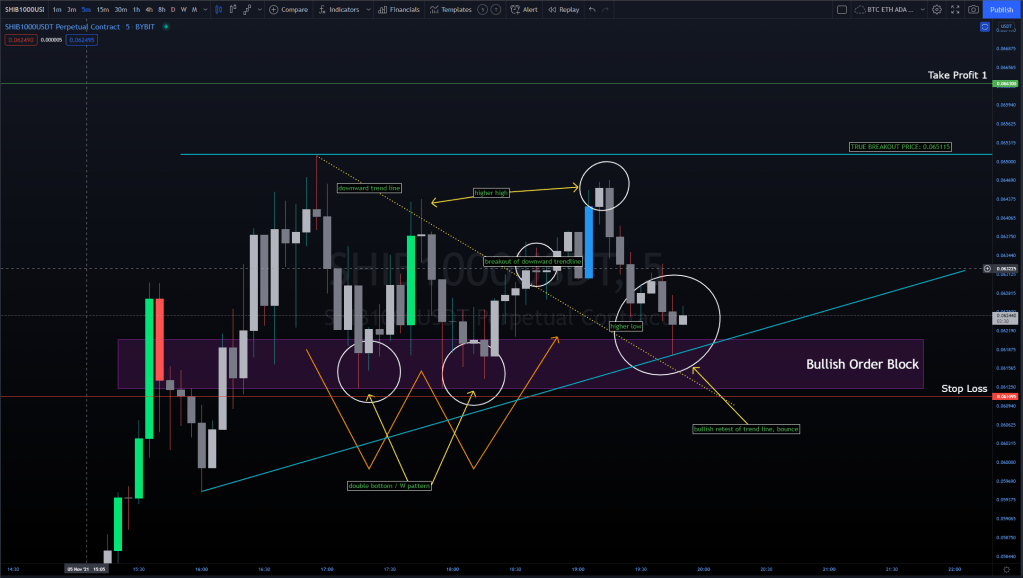Click the undo arrow
Image resolution: width=1023 pixels, height=578 pixels.
coord(592,10)
